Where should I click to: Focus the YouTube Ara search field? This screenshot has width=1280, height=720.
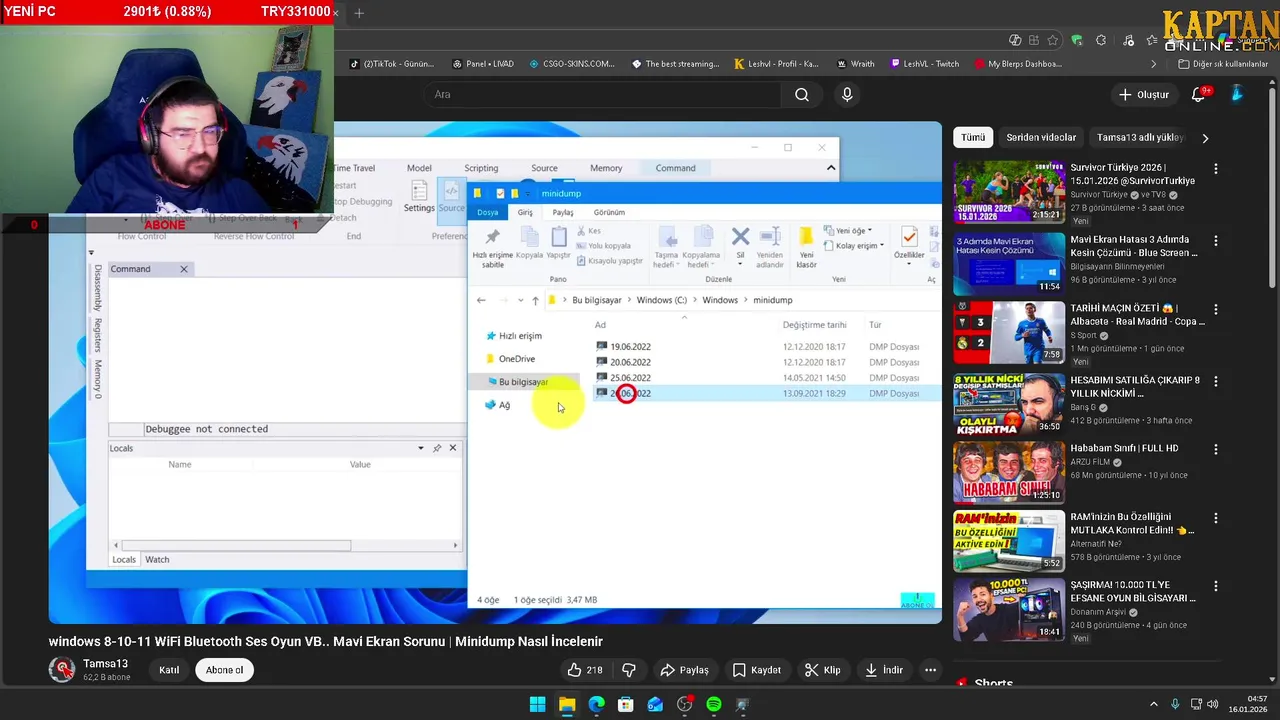pyautogui.click(x=604, y=95)
